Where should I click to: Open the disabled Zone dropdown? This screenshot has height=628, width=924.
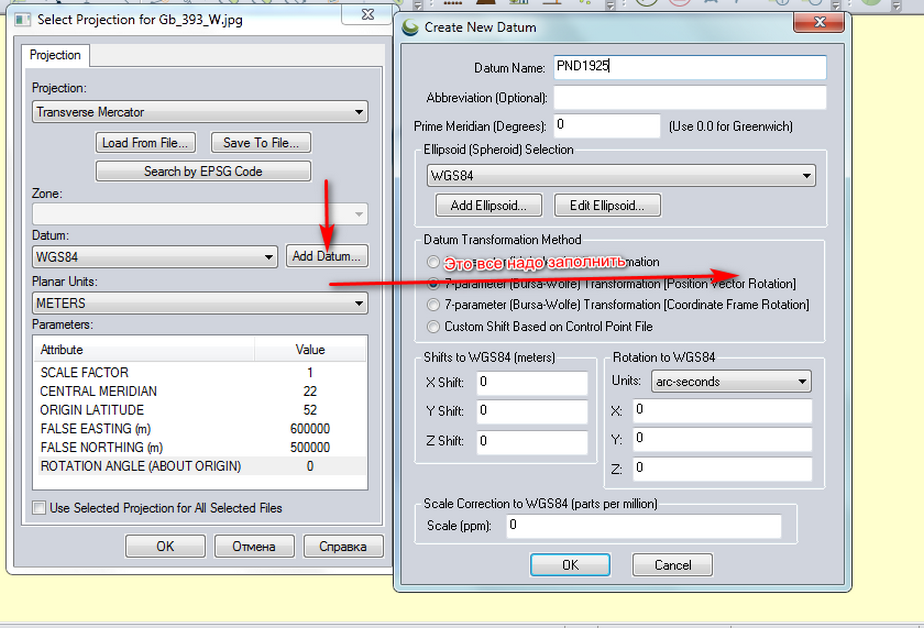(200, 214)
